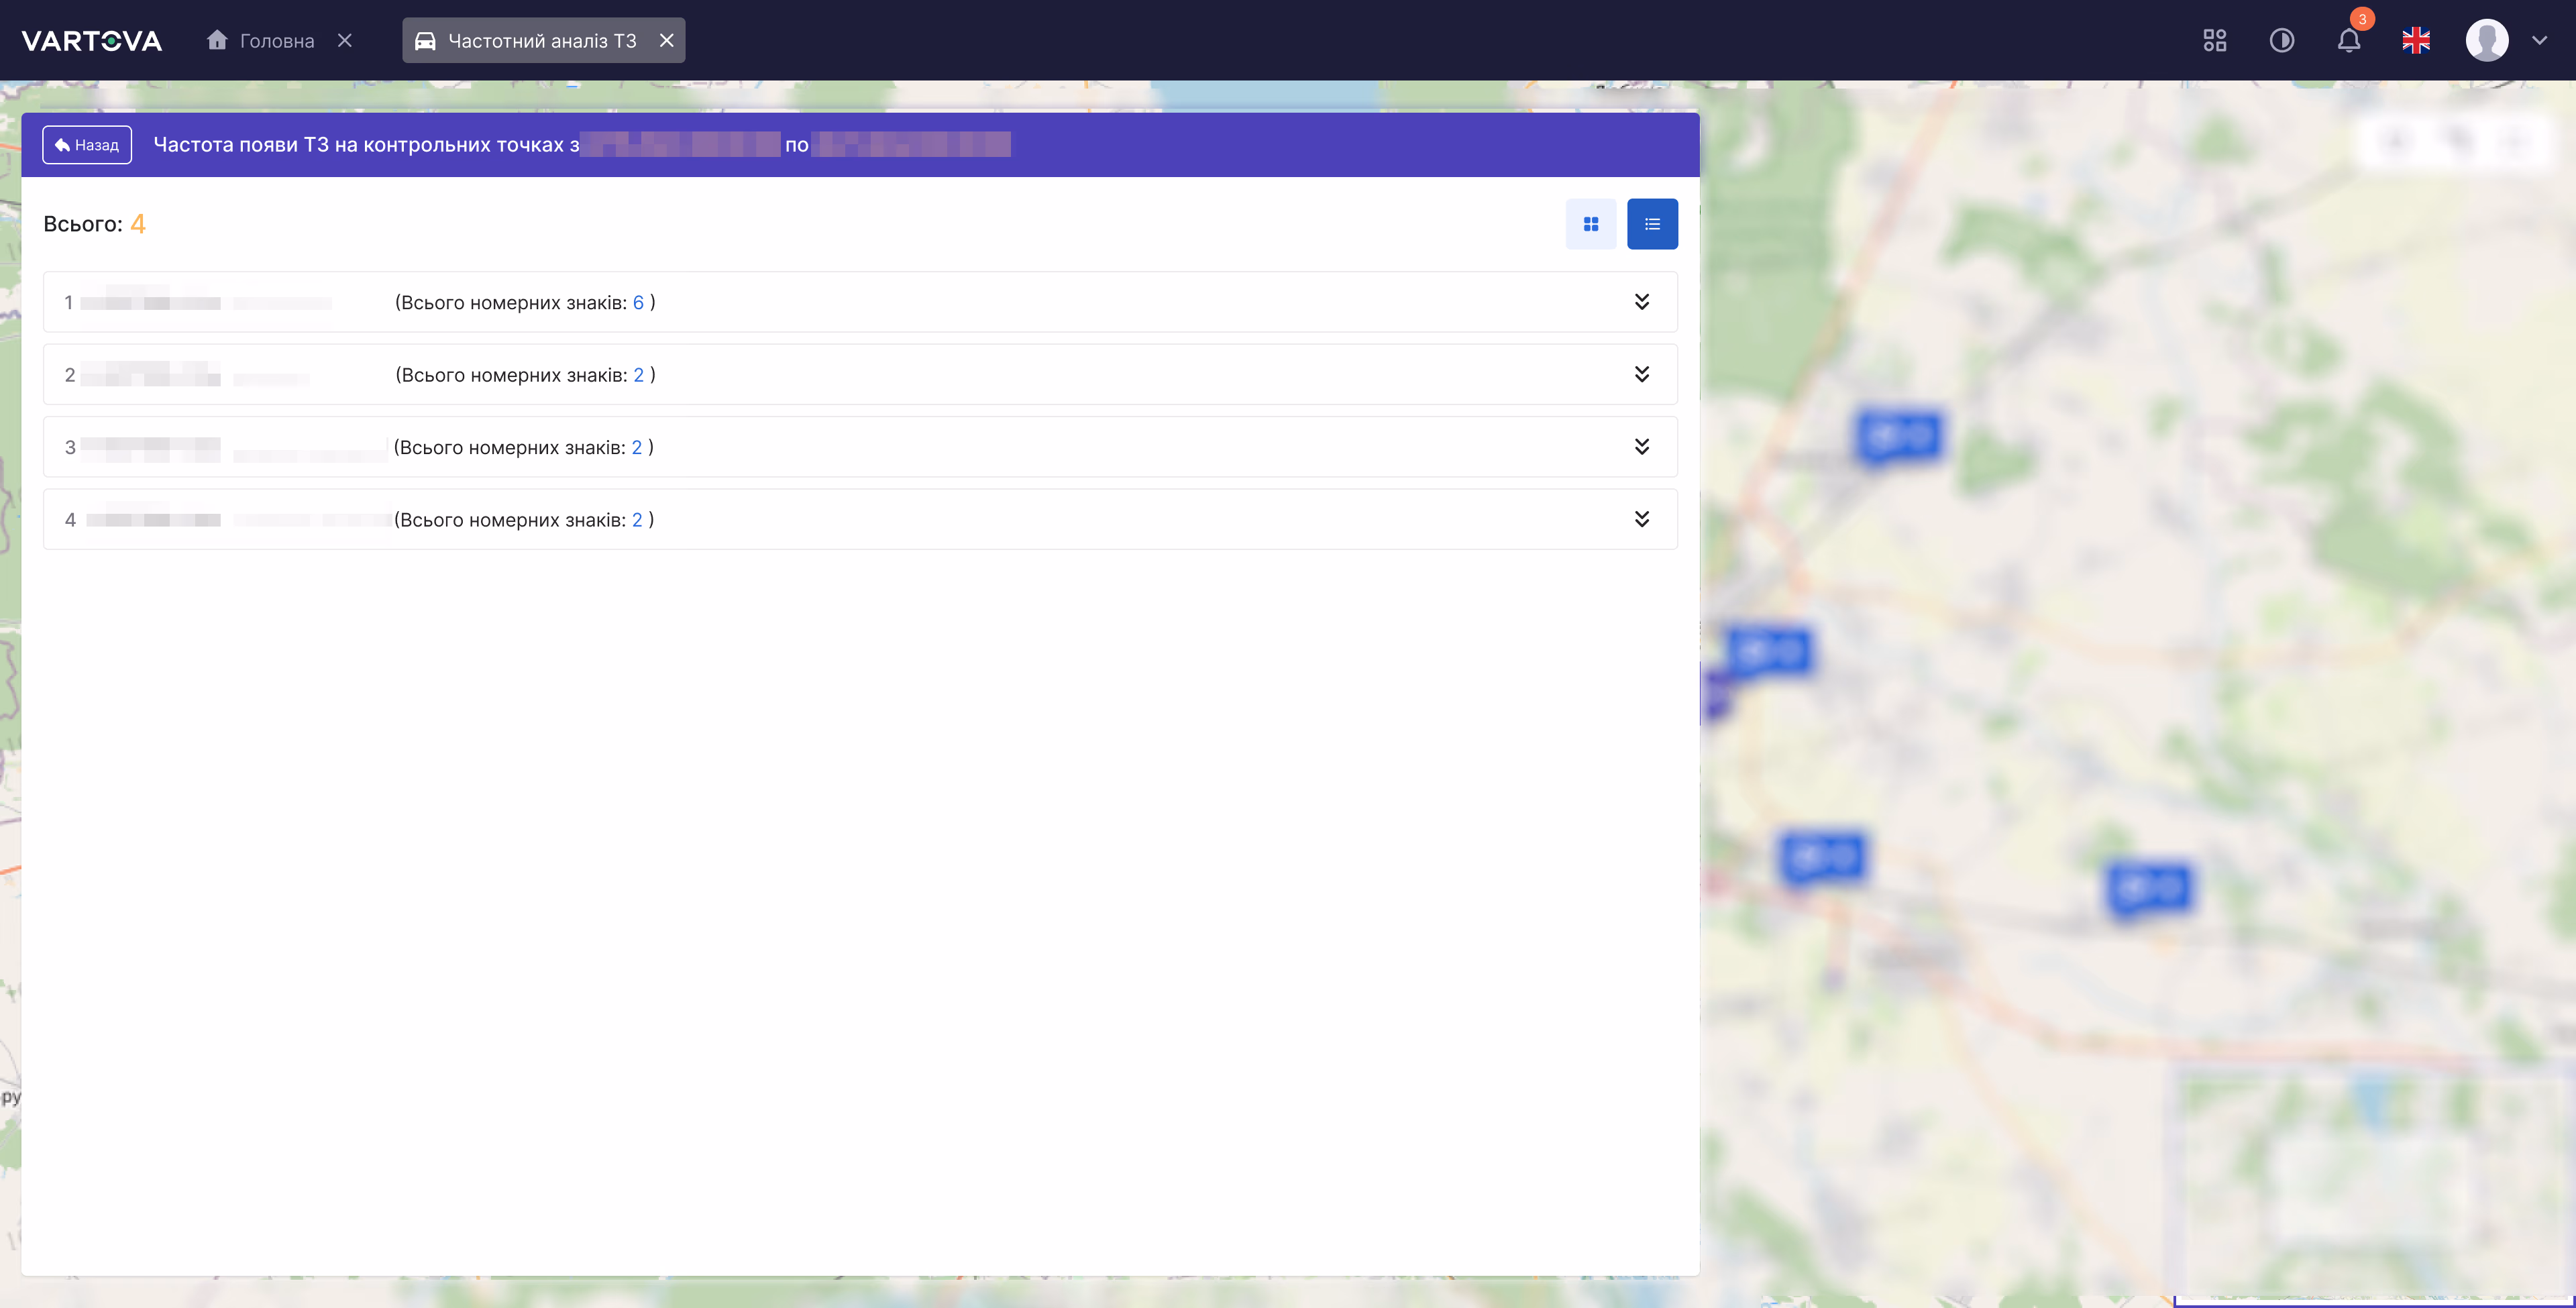Expand row 3 details chevron
Screen dimensions: 2576x1308
click(x=1642, y=446)
